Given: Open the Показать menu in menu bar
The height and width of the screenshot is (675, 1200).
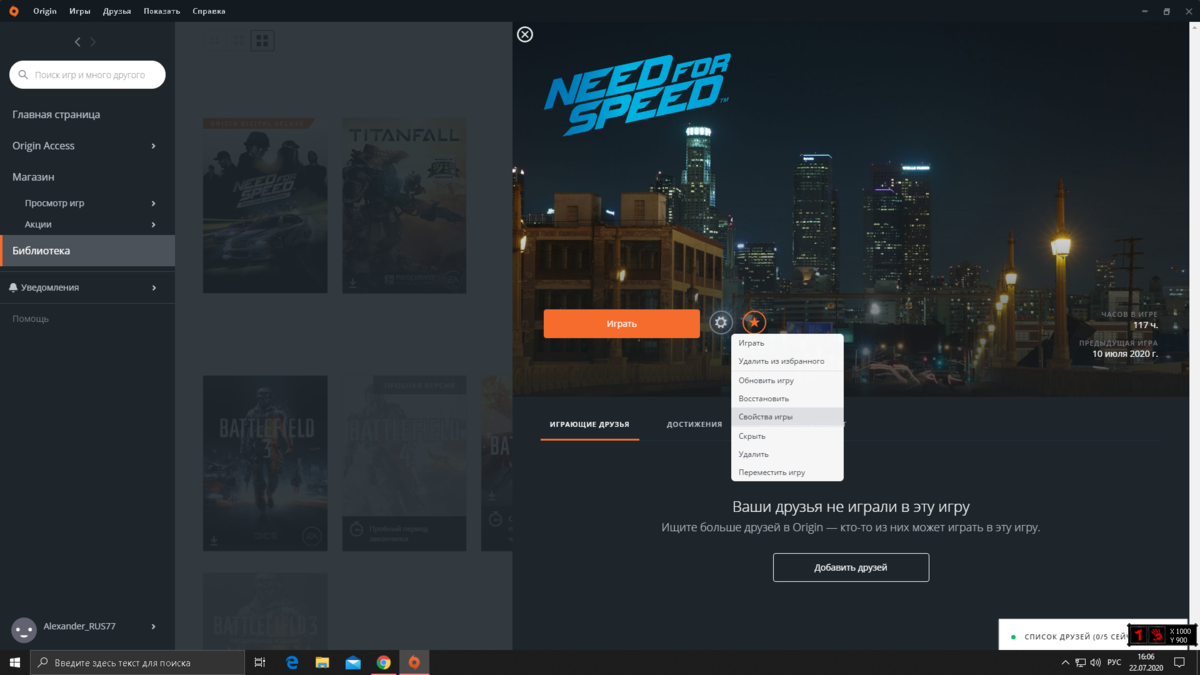Looking at the screenshot, I should coord(162,11).
